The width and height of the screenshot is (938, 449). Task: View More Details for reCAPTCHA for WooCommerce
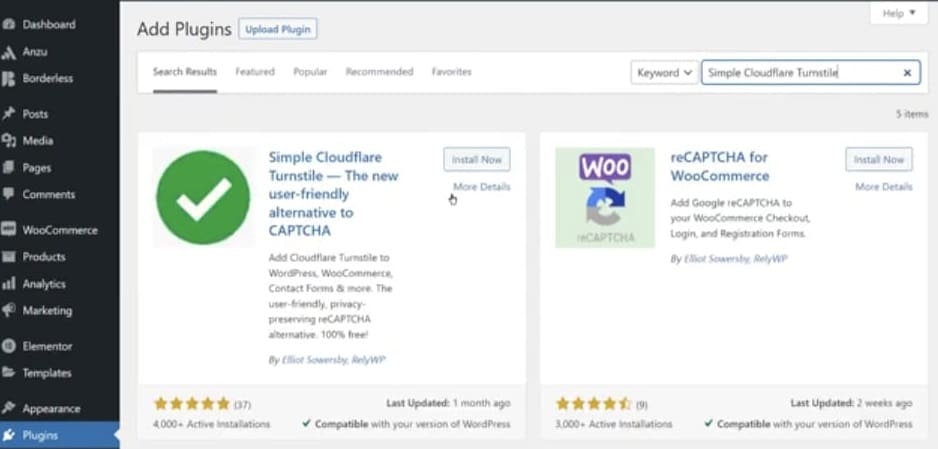[x=884, y=187]
